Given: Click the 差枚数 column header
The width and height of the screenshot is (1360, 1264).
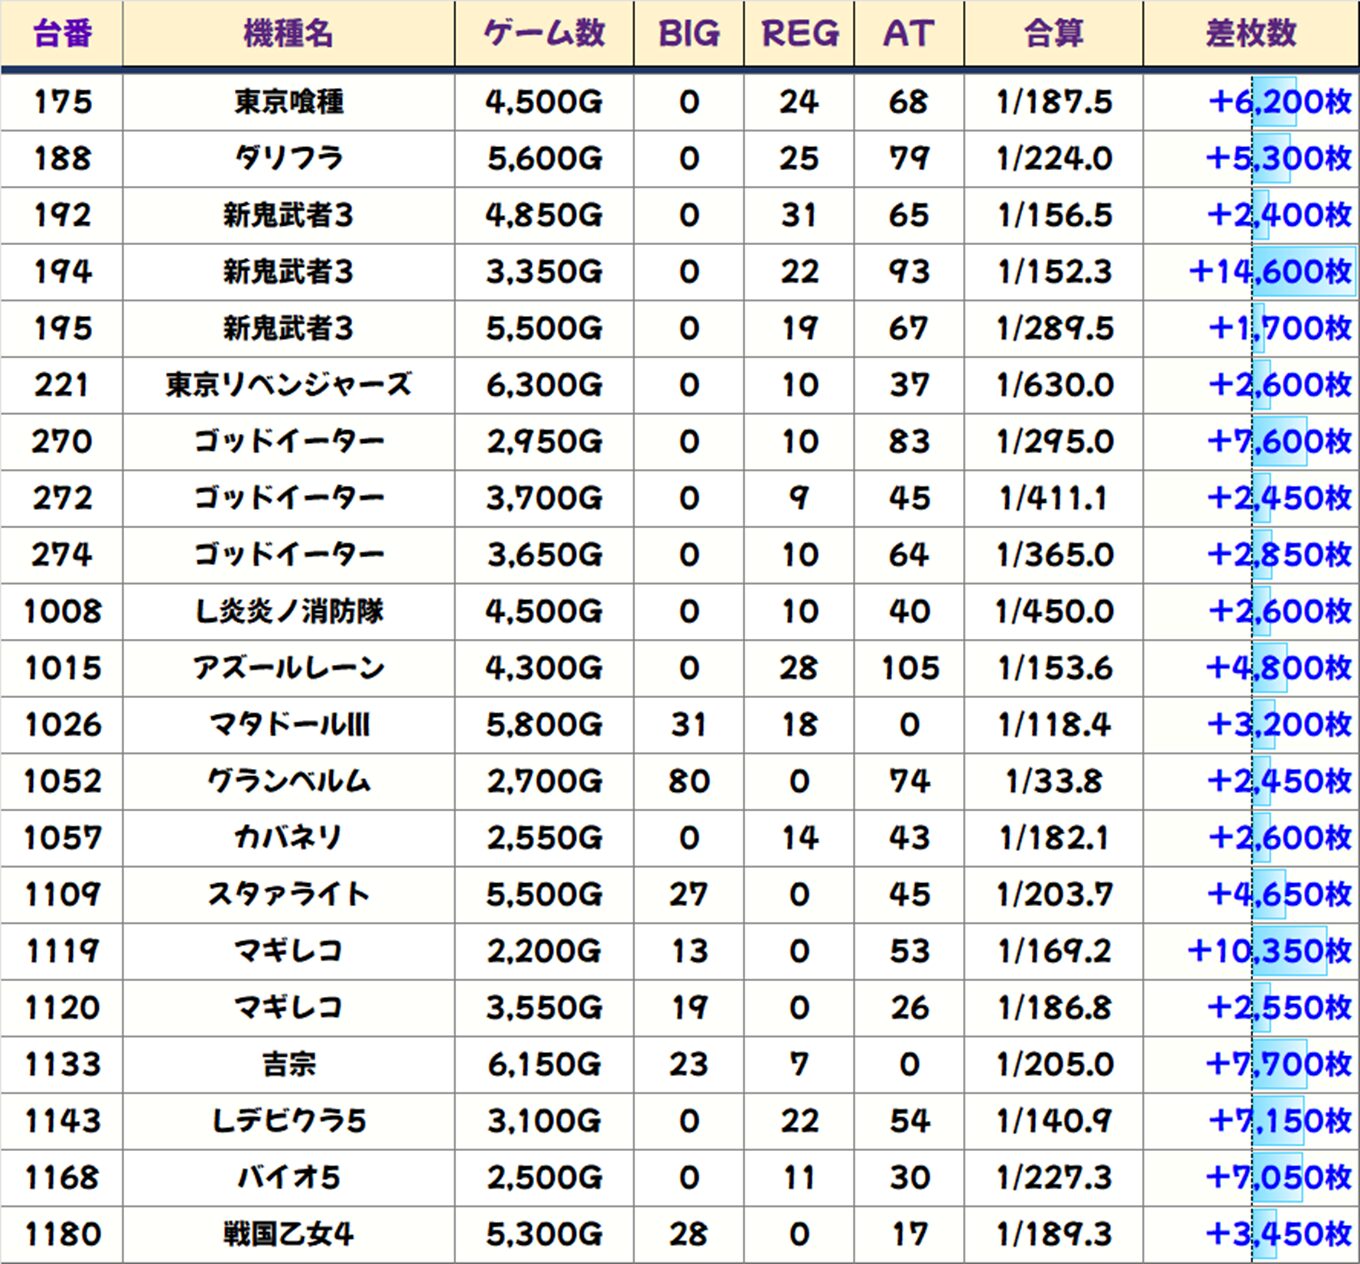Looking at the screenshot, I should pos(1250,34).
